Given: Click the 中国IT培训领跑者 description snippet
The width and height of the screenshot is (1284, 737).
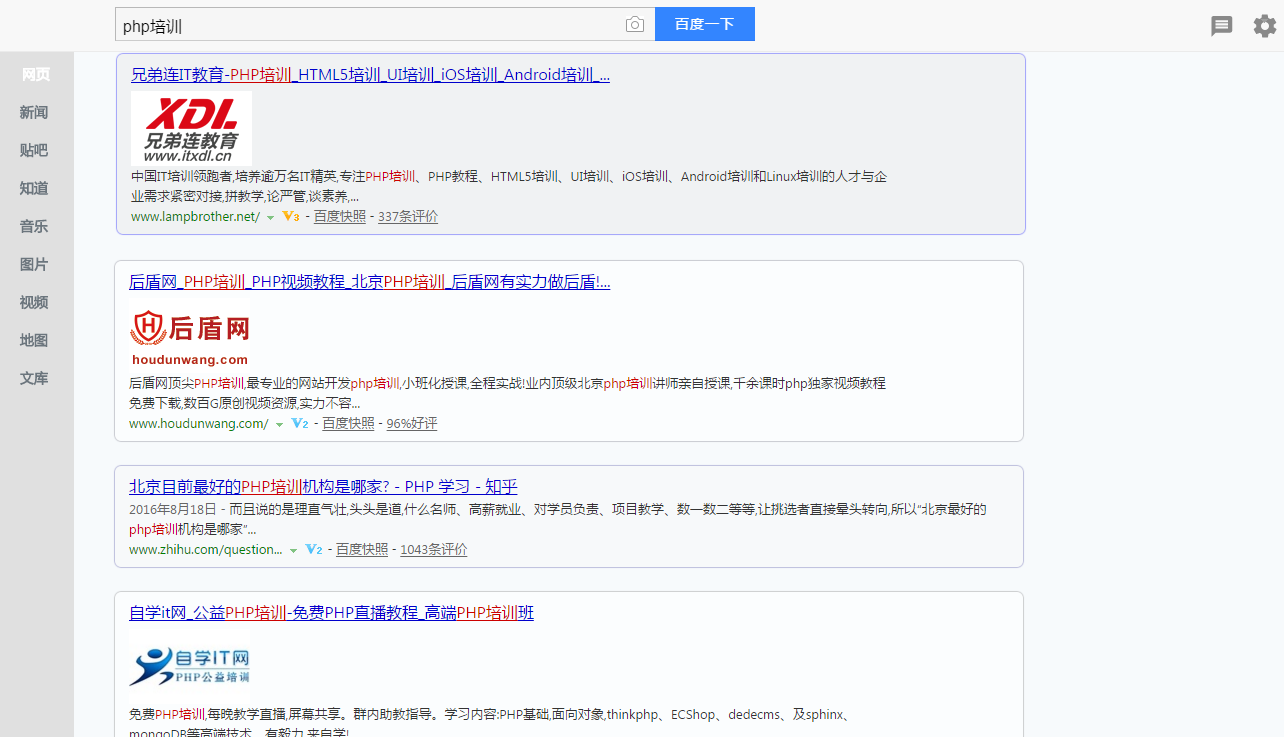Looking at the screenshot, I should tap(509, 186).
